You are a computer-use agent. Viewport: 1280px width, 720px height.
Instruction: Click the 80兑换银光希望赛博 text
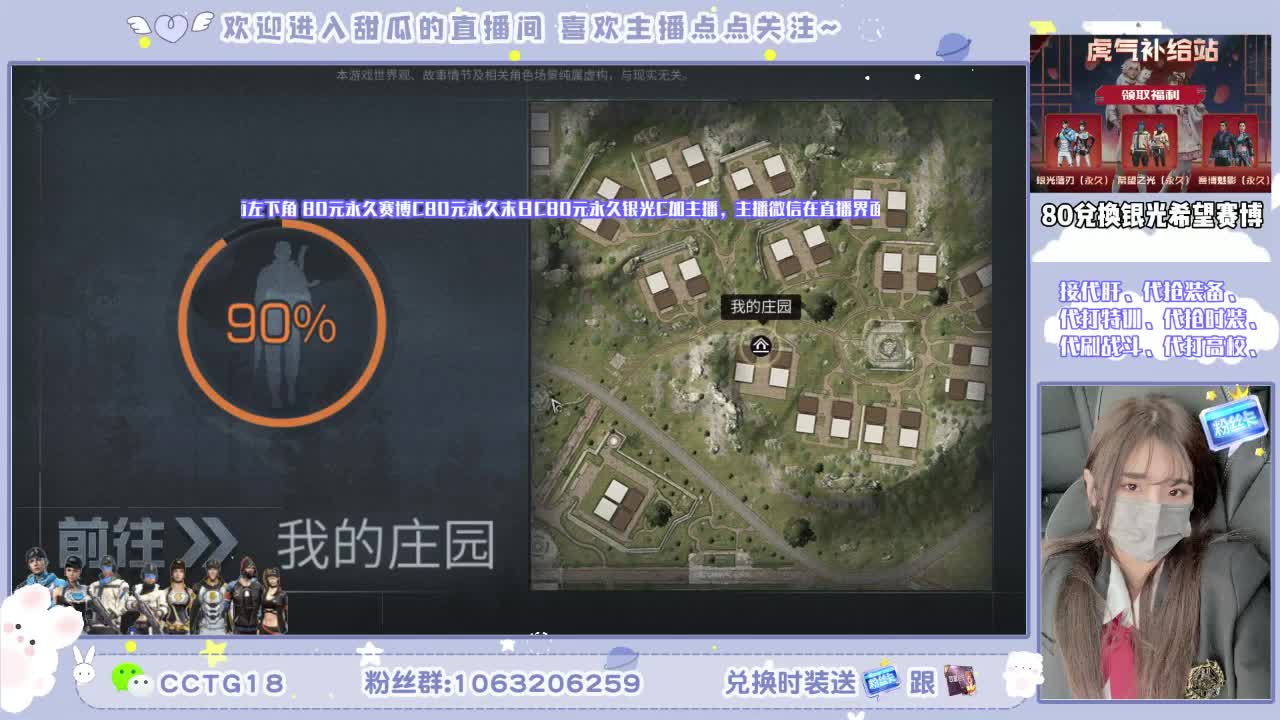pos(1152,215)
